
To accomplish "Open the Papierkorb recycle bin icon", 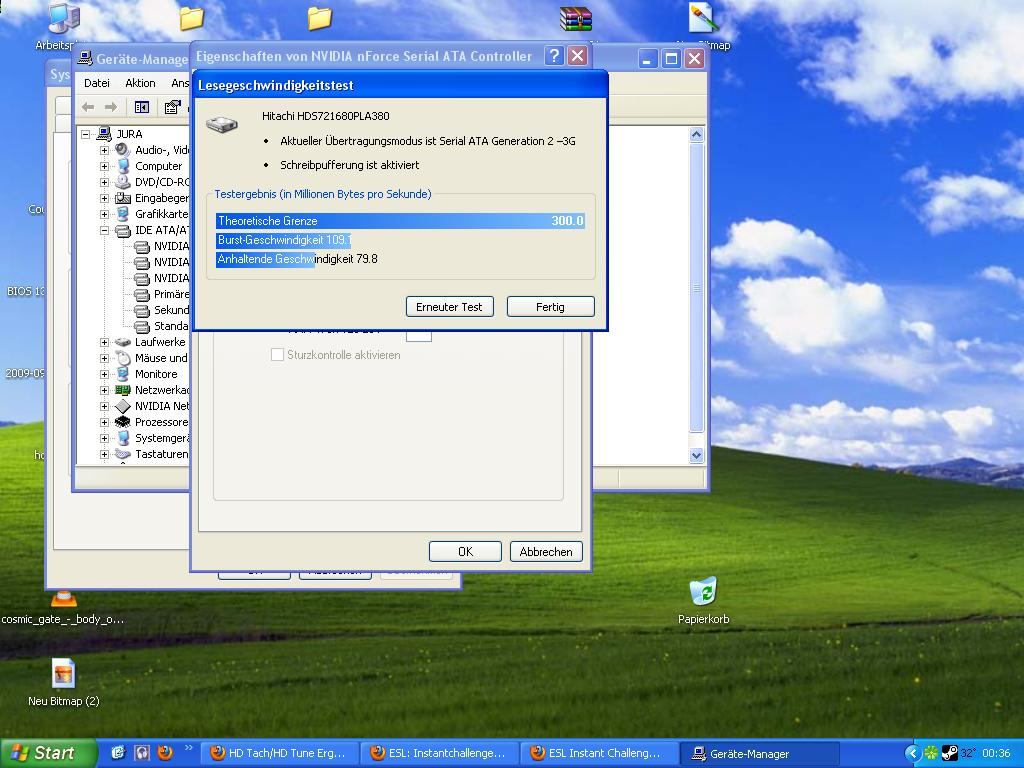I will coord(703,592).
